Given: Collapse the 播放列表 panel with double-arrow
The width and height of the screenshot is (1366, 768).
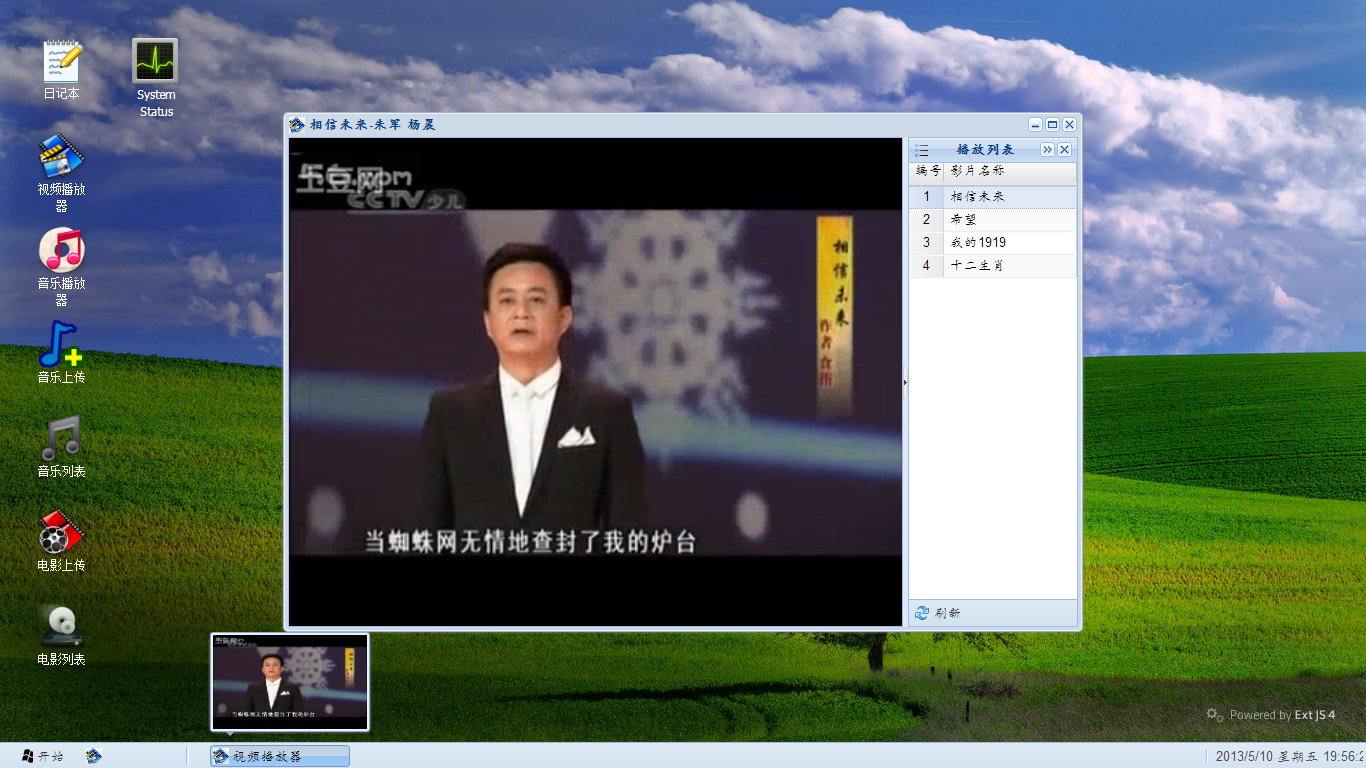Looking at the screenshot, I should click(x=1047, y=150).
